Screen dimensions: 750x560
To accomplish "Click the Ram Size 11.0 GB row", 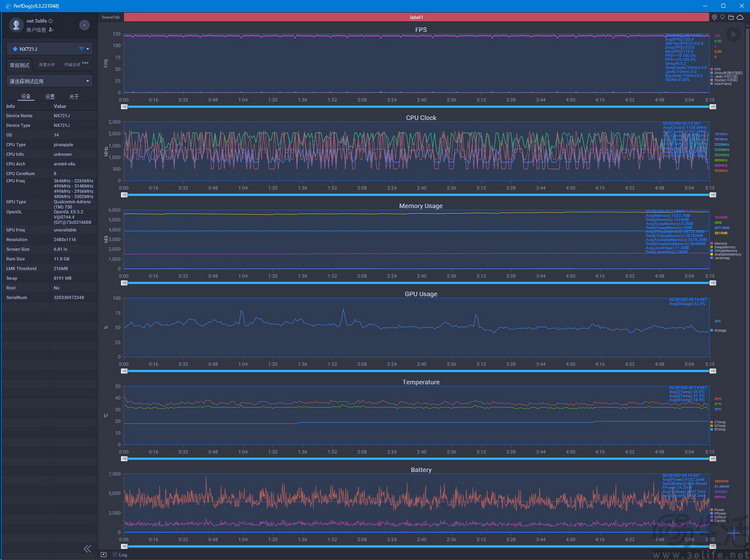I will tap(50, 259).
